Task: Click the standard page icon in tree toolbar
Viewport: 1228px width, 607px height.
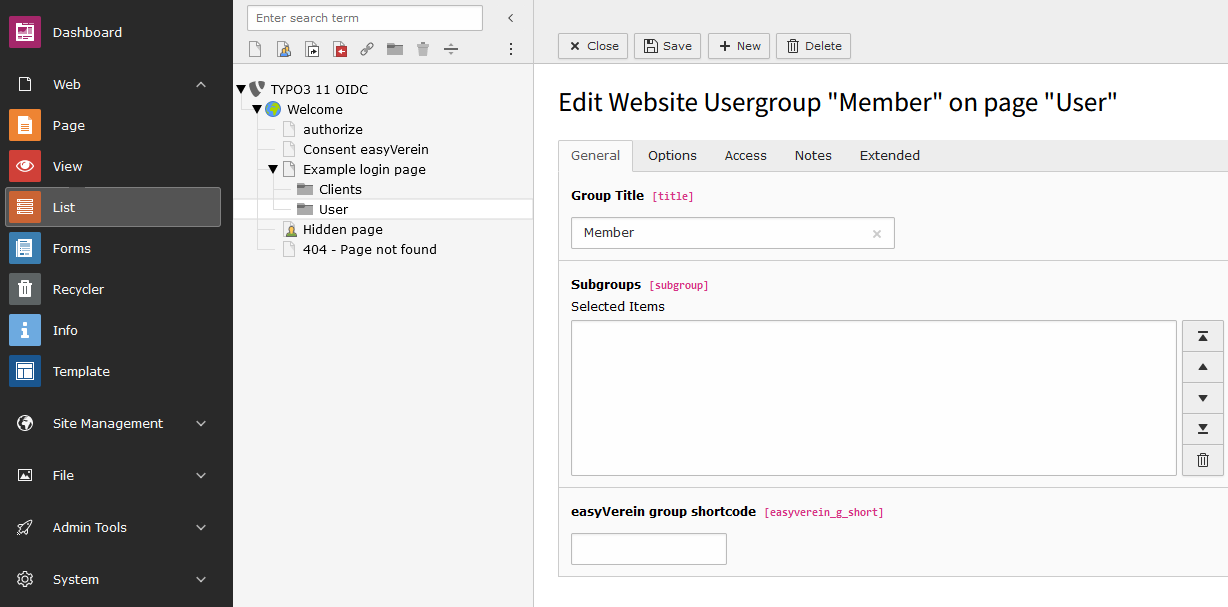Action: click(x=255, y=49)
